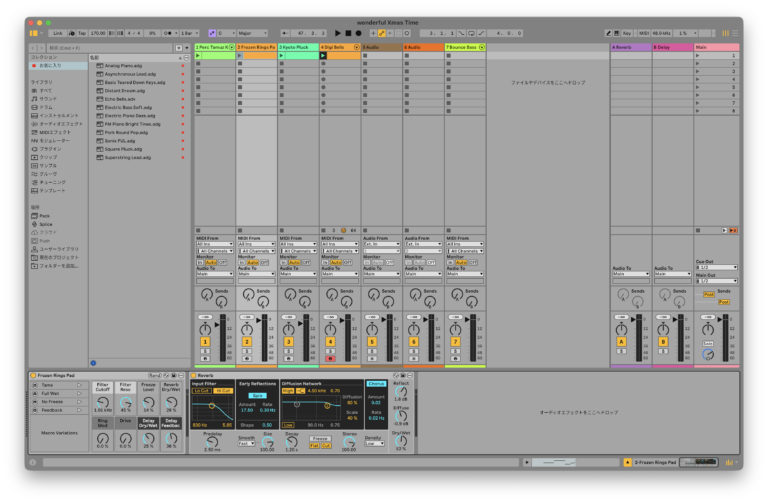Start playback with the Play button
Viewport: 768px width, 503px height.
(337, 33)
